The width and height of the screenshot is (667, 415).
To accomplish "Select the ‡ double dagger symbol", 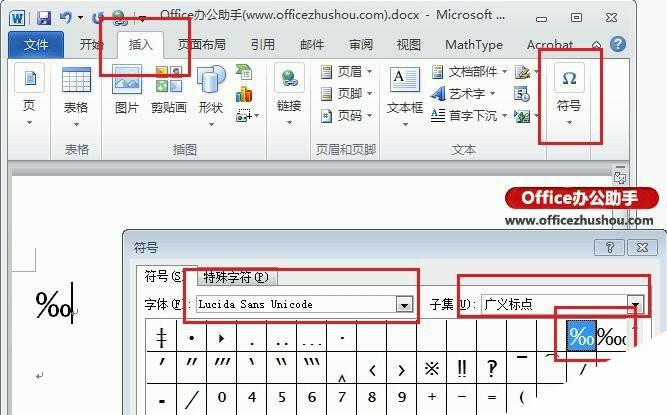I will 162,336.
